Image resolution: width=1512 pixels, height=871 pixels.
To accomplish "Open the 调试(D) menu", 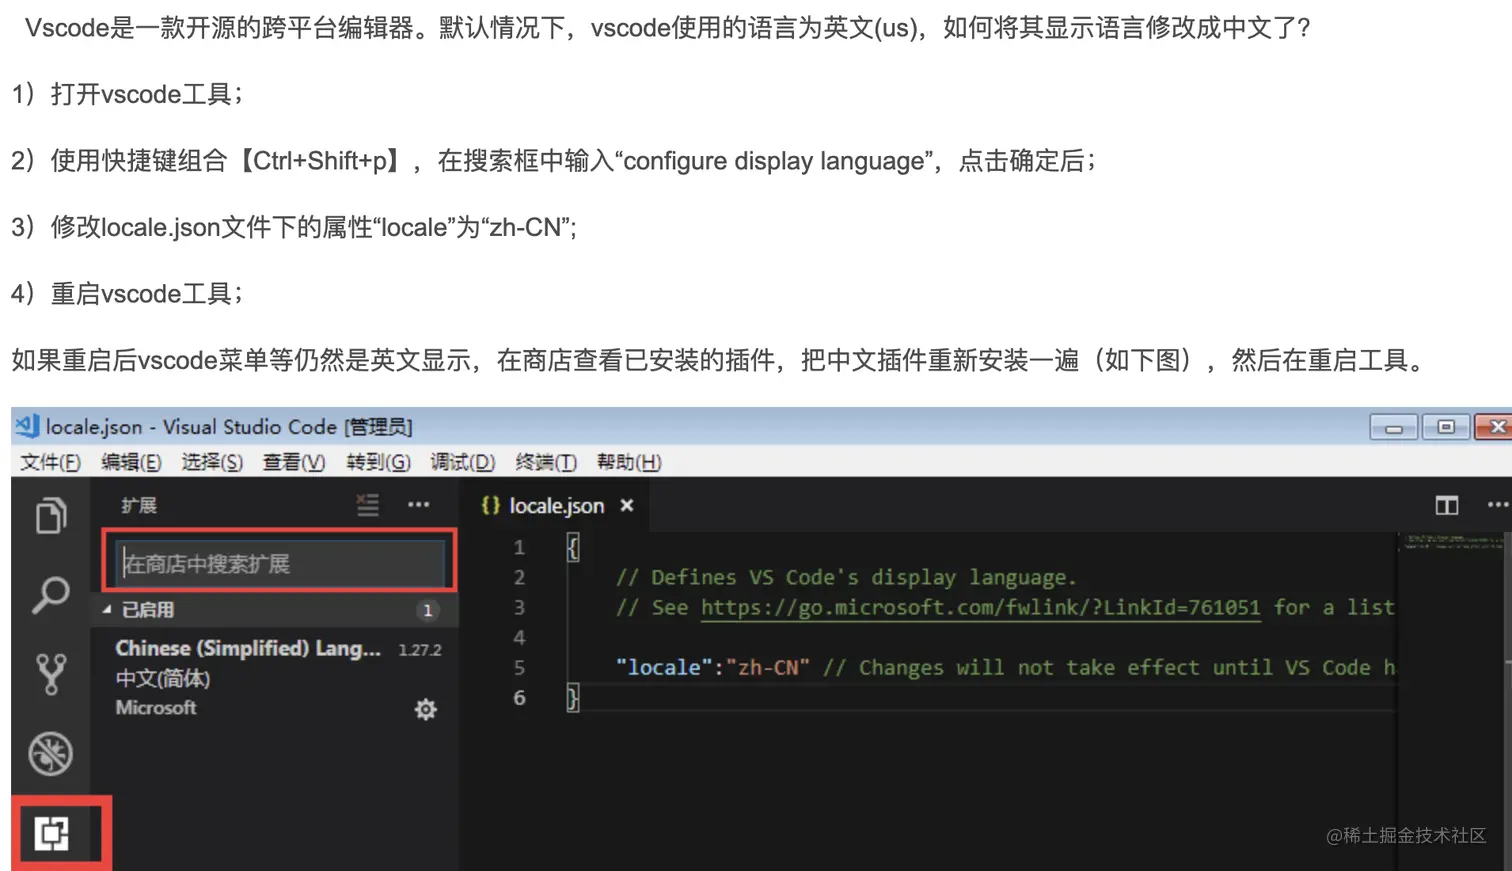I will tap(462, 462).
